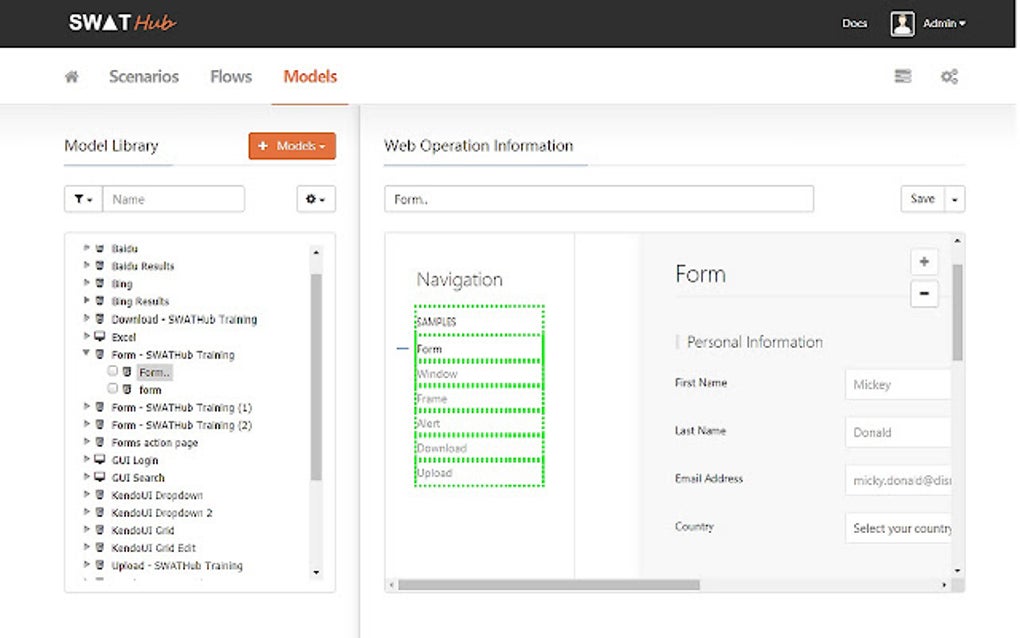Click the minus zoom icon in the model viewer

point(923,293)
